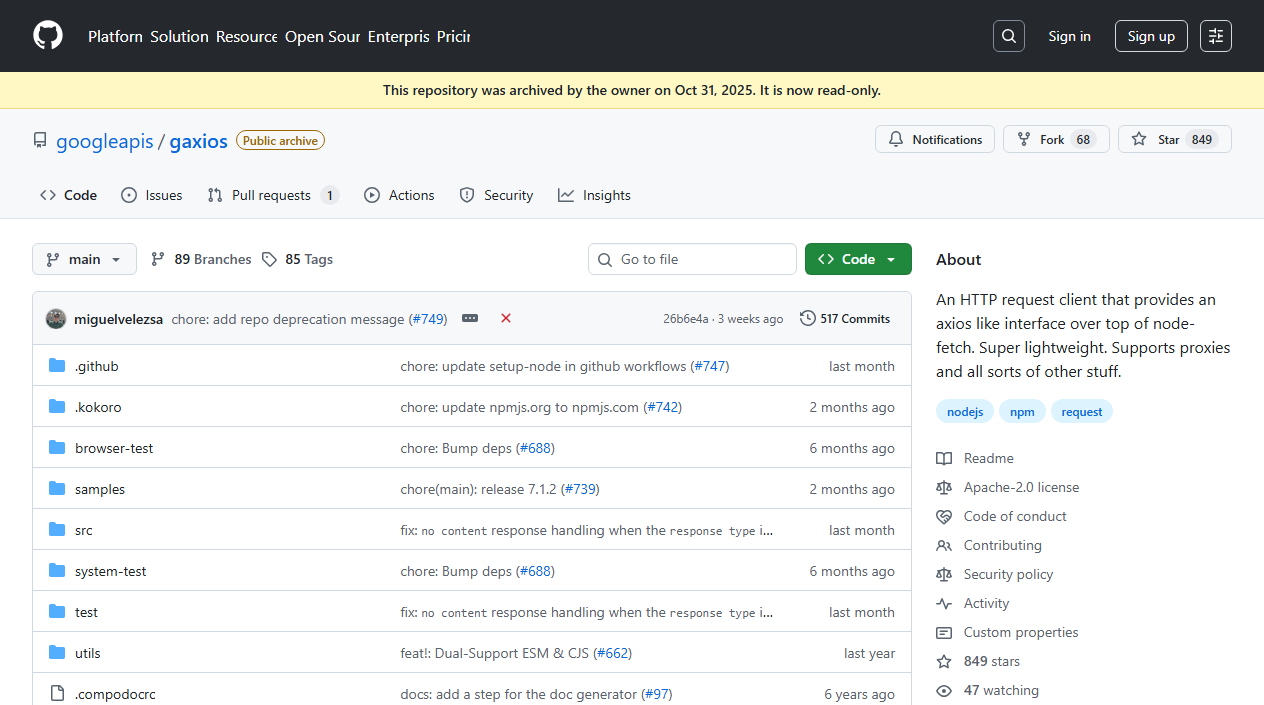Click the Custom properties note icon
The image size is (1264, 705).
(944, 632)
